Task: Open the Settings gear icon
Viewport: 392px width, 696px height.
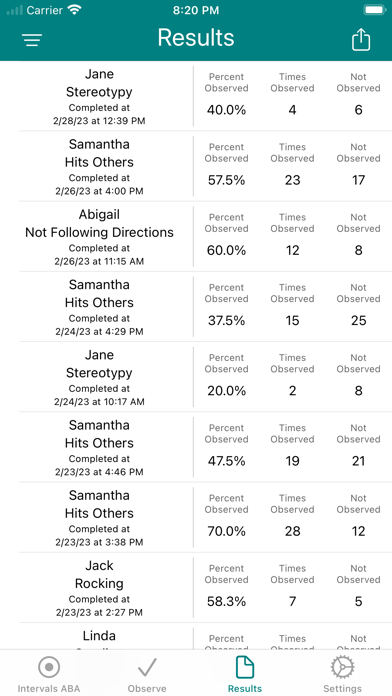Action: tap(342, 667)
